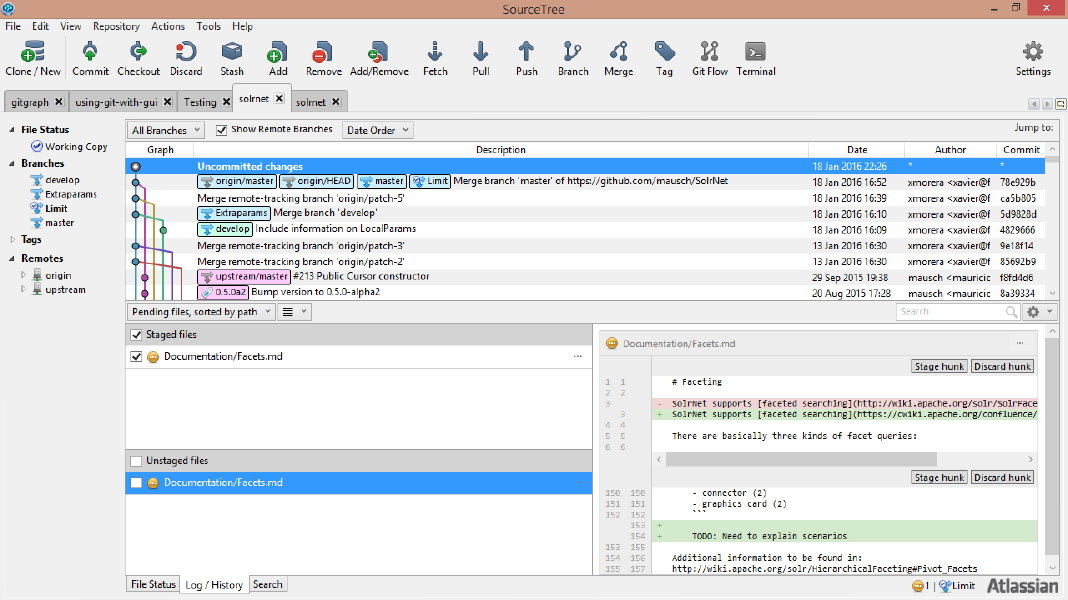Click Discard hunk for first hunk
Viewport: 1068px width, 600px height.
1002,366
